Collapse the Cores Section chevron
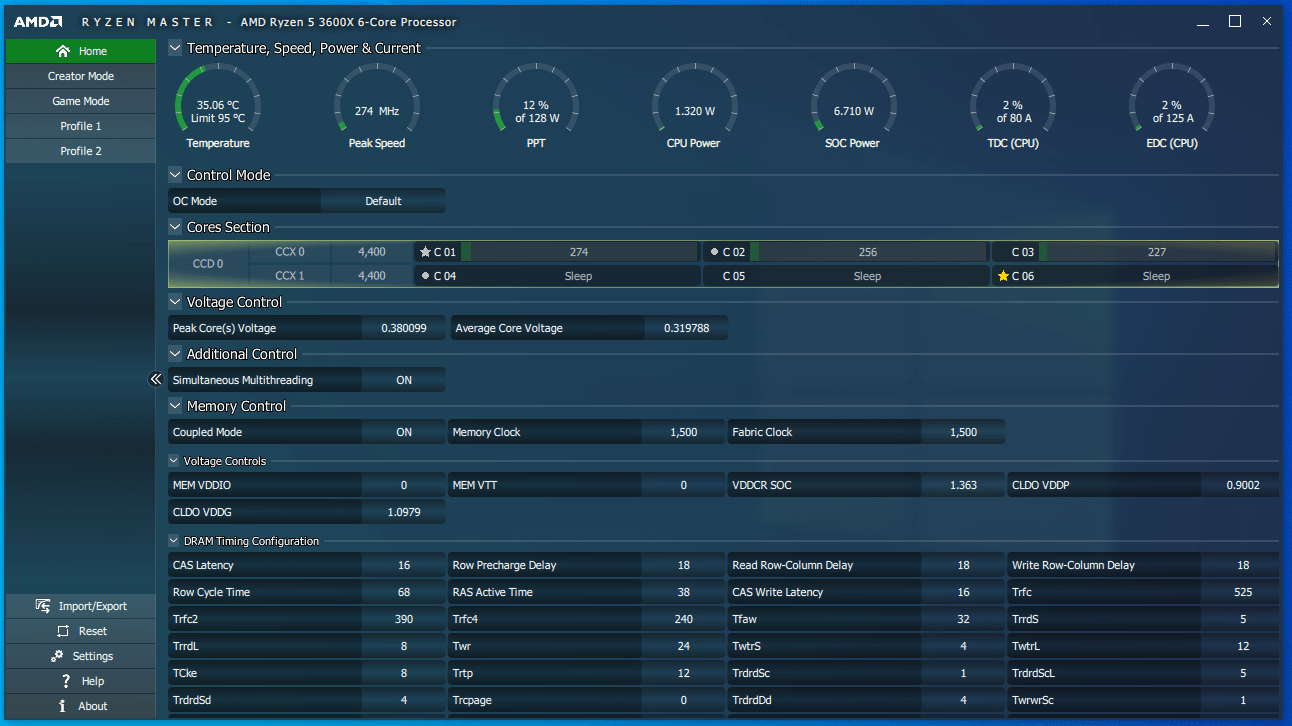This screenshot has width=1292, height=726. pyautogui.click(x=175, y=227)
